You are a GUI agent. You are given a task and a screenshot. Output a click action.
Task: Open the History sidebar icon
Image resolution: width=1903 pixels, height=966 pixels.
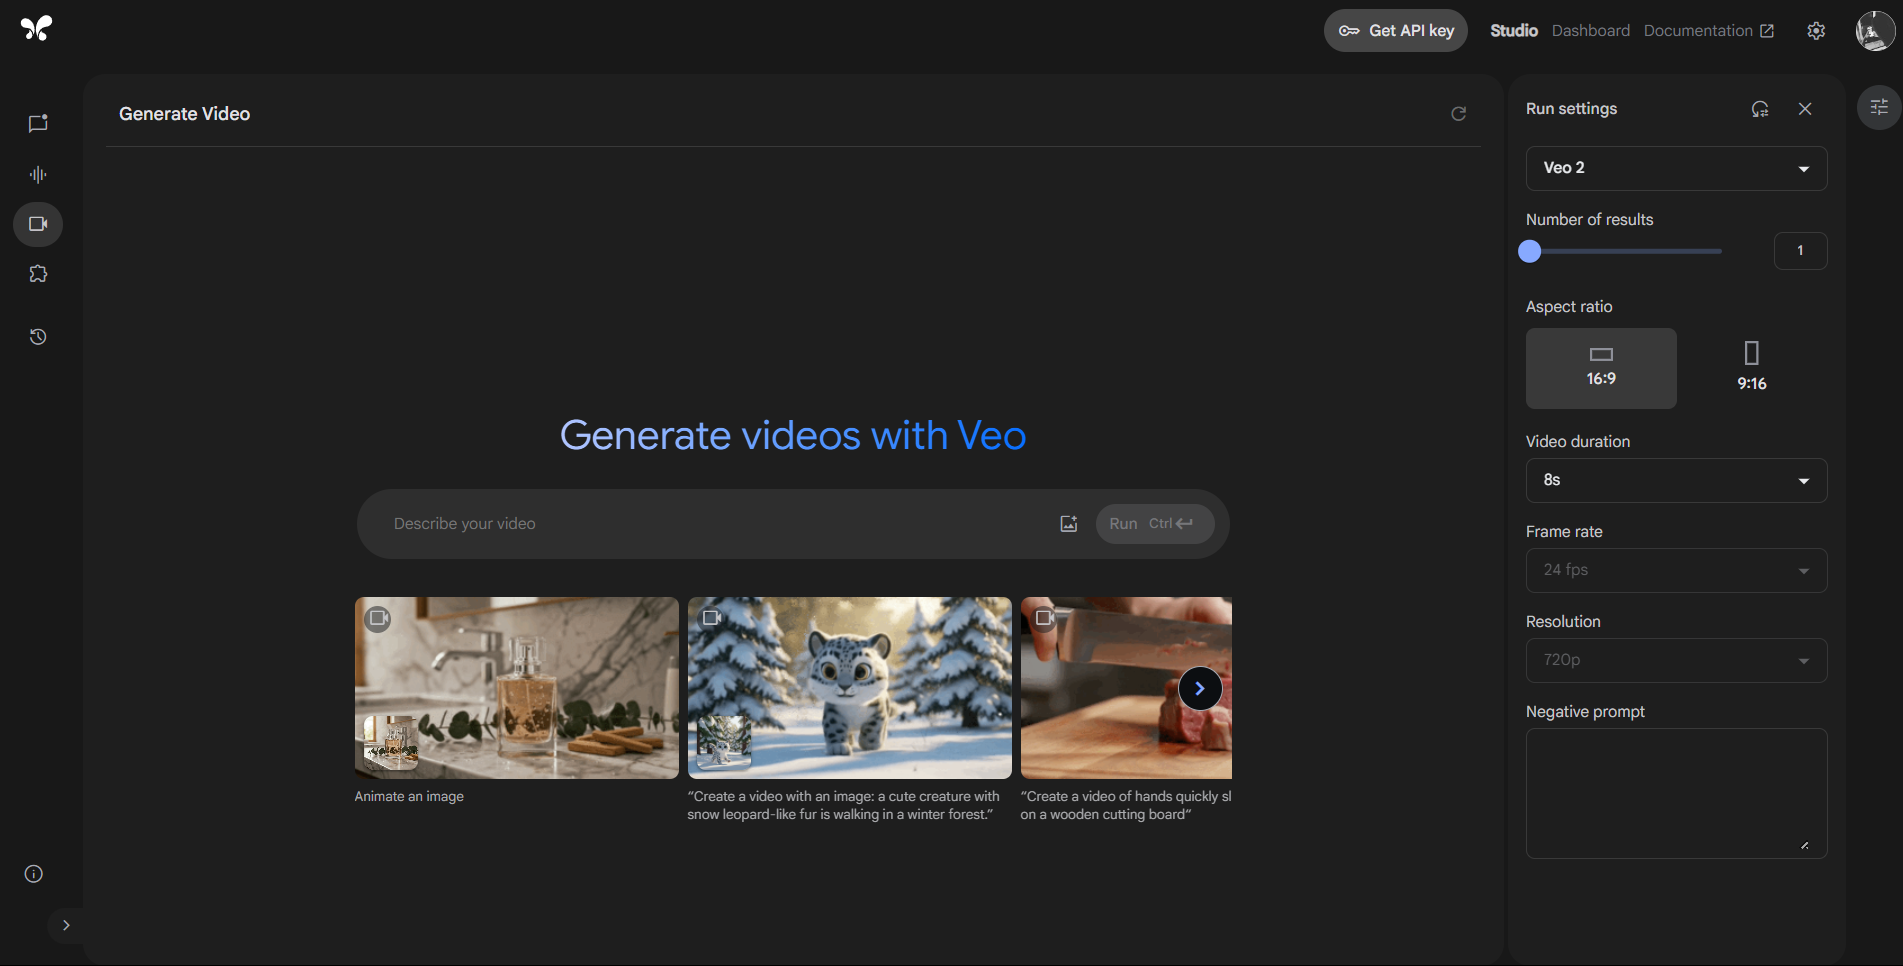[38, 337]
